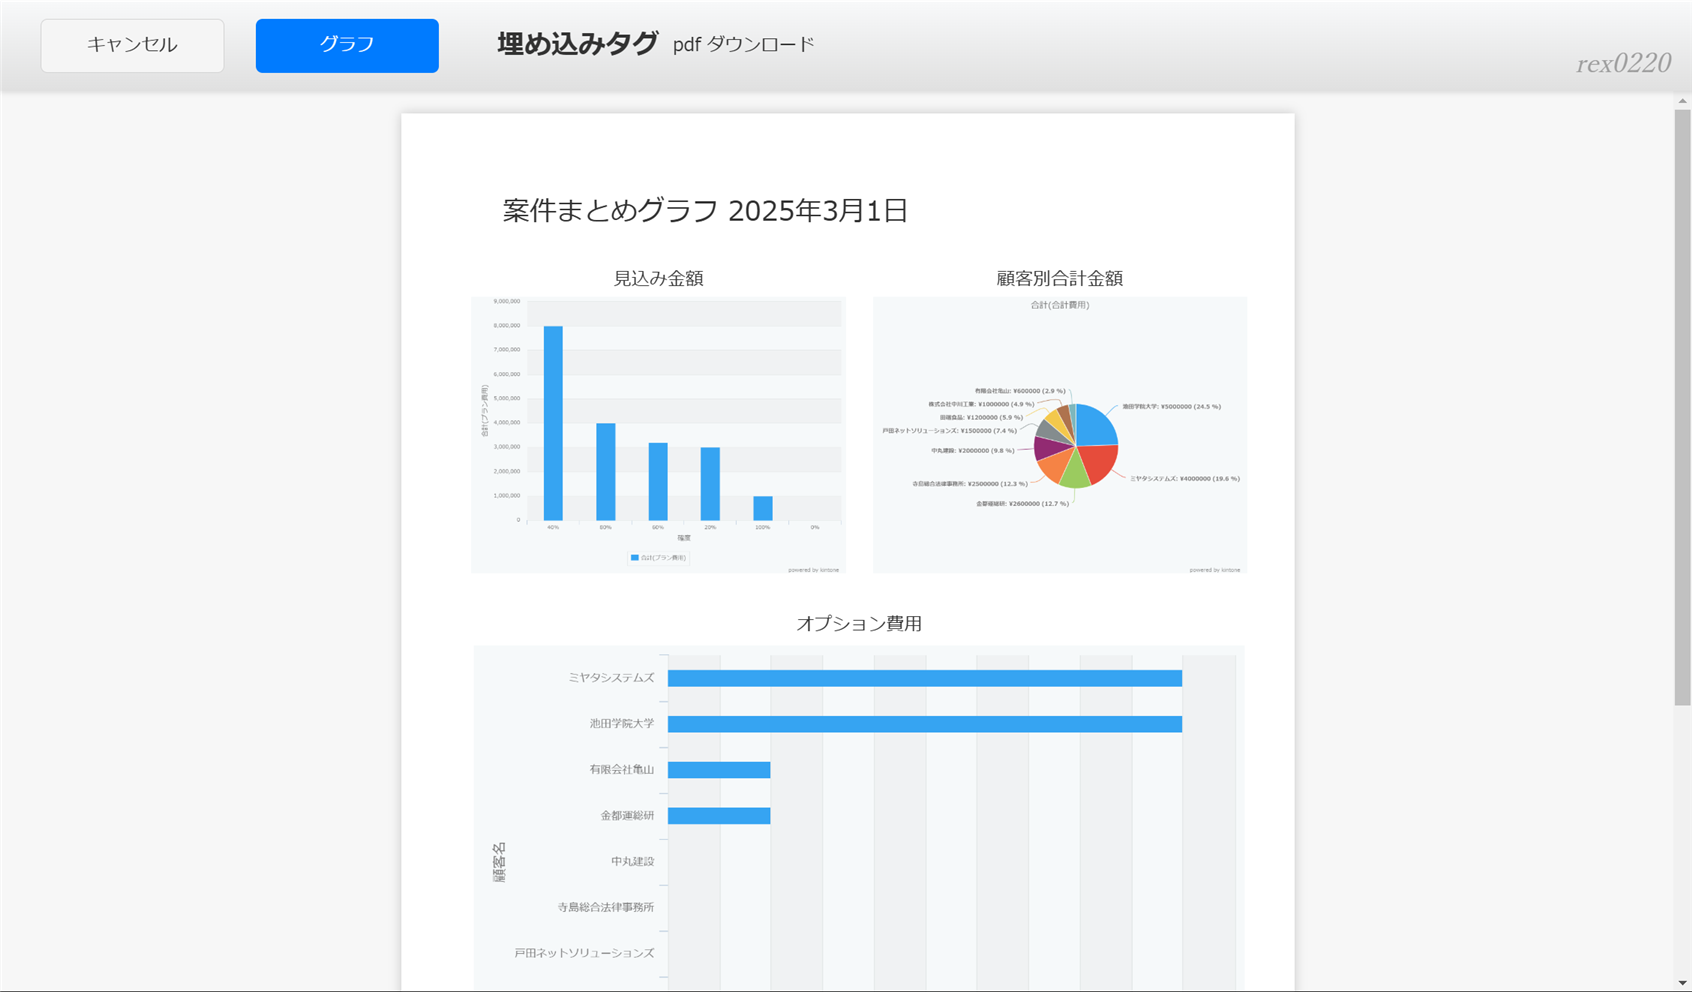
Task: Select the 池田学院大学 bar in オプション費用
Action: click(x=925, y=724)
